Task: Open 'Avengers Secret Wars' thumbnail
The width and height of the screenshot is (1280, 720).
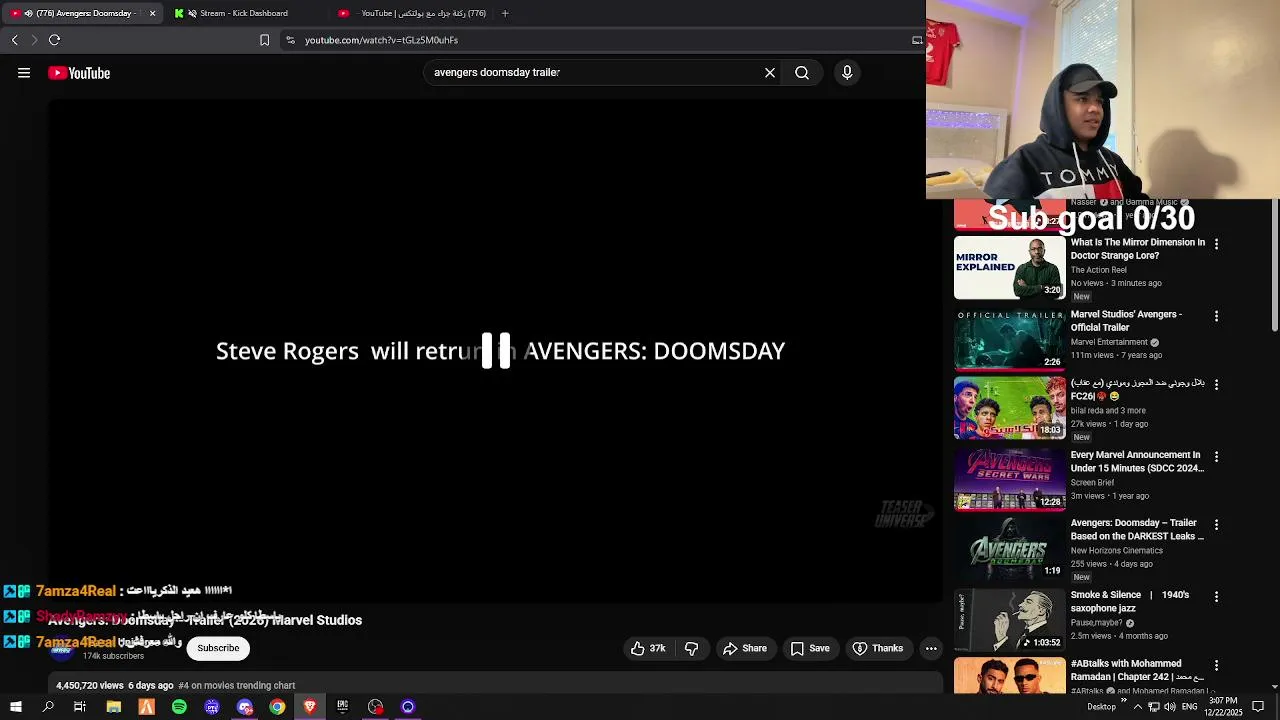Action: point(1010,479)
